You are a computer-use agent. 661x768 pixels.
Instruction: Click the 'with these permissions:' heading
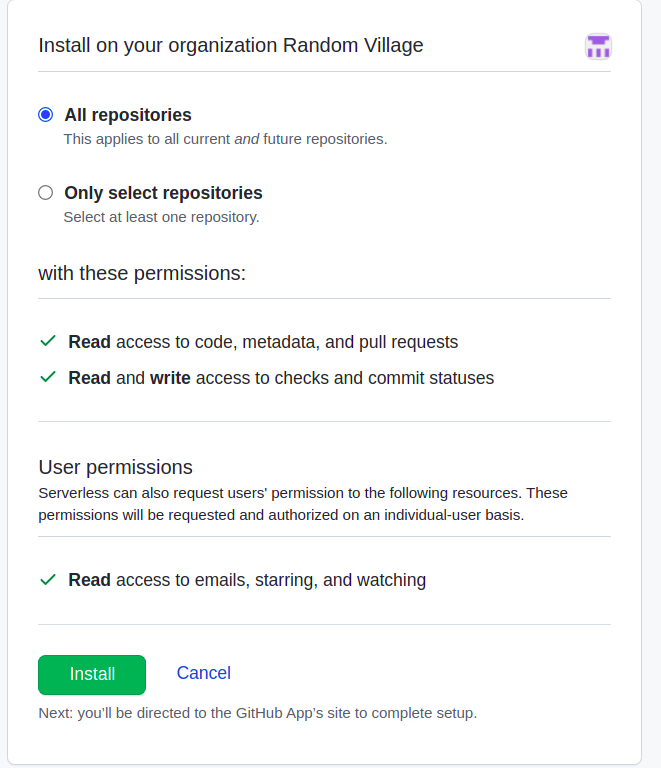[x=142, y=273]
